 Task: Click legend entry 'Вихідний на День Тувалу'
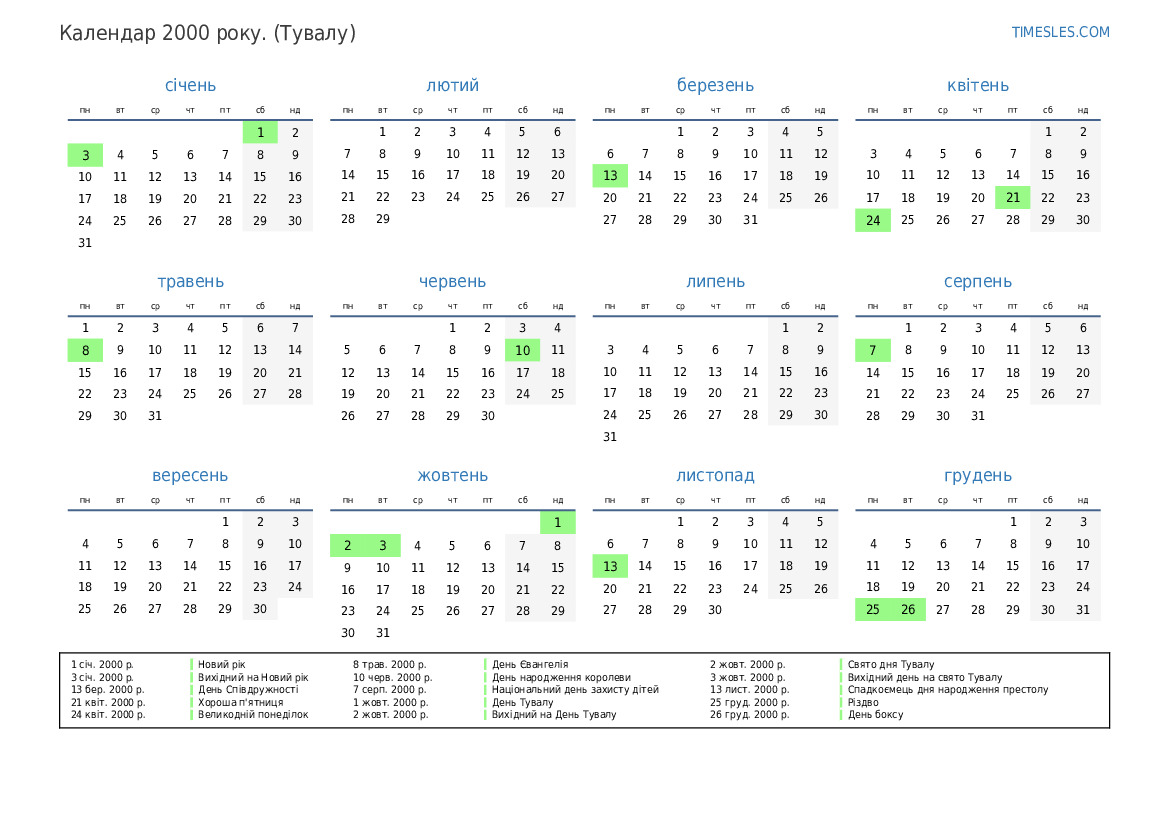coord(554,714)
